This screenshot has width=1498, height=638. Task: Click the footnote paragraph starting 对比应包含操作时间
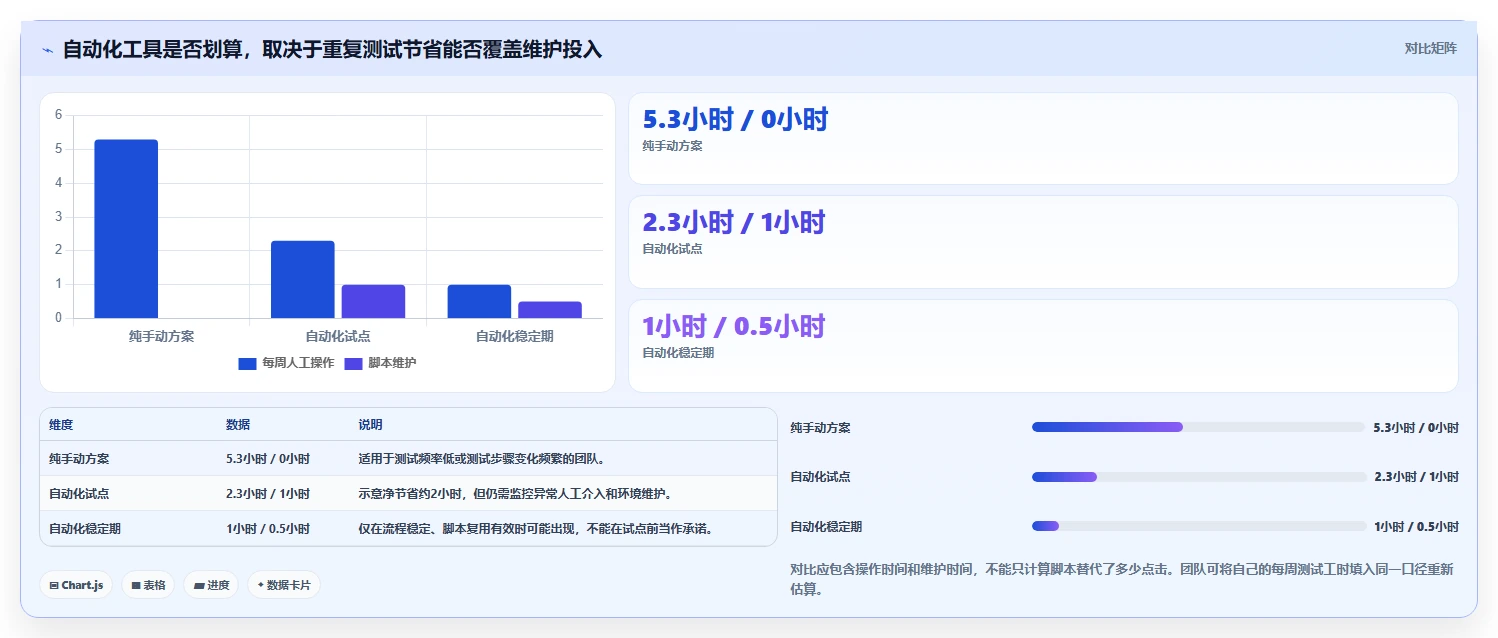[x=1122, y=579]
